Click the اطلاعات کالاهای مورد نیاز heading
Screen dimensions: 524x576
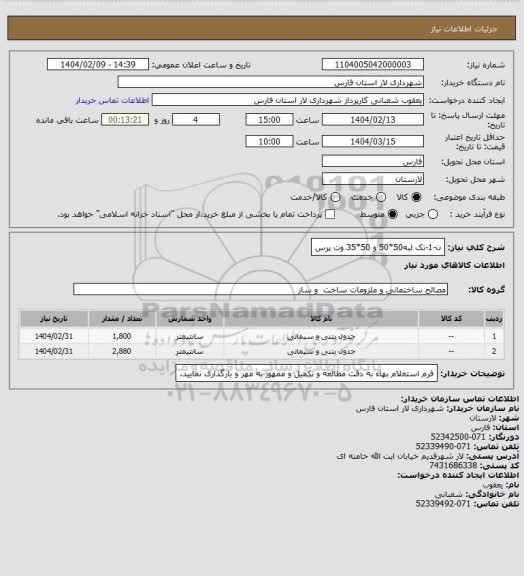tap(454, 265)
